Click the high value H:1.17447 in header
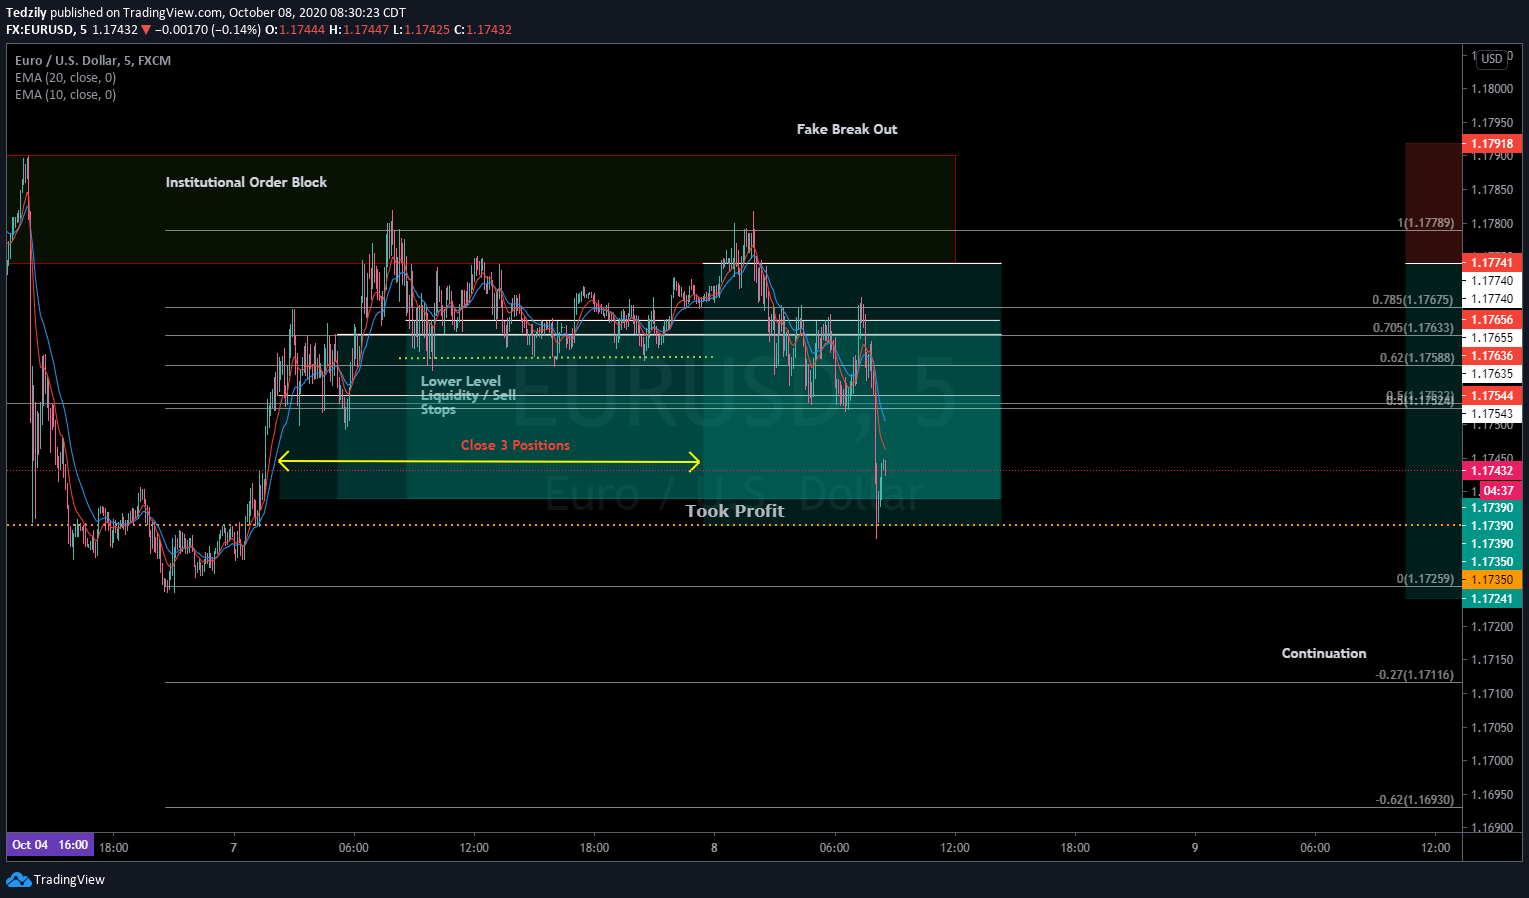The width and height of the screenshot is (1529, 898). click(359, 30)
